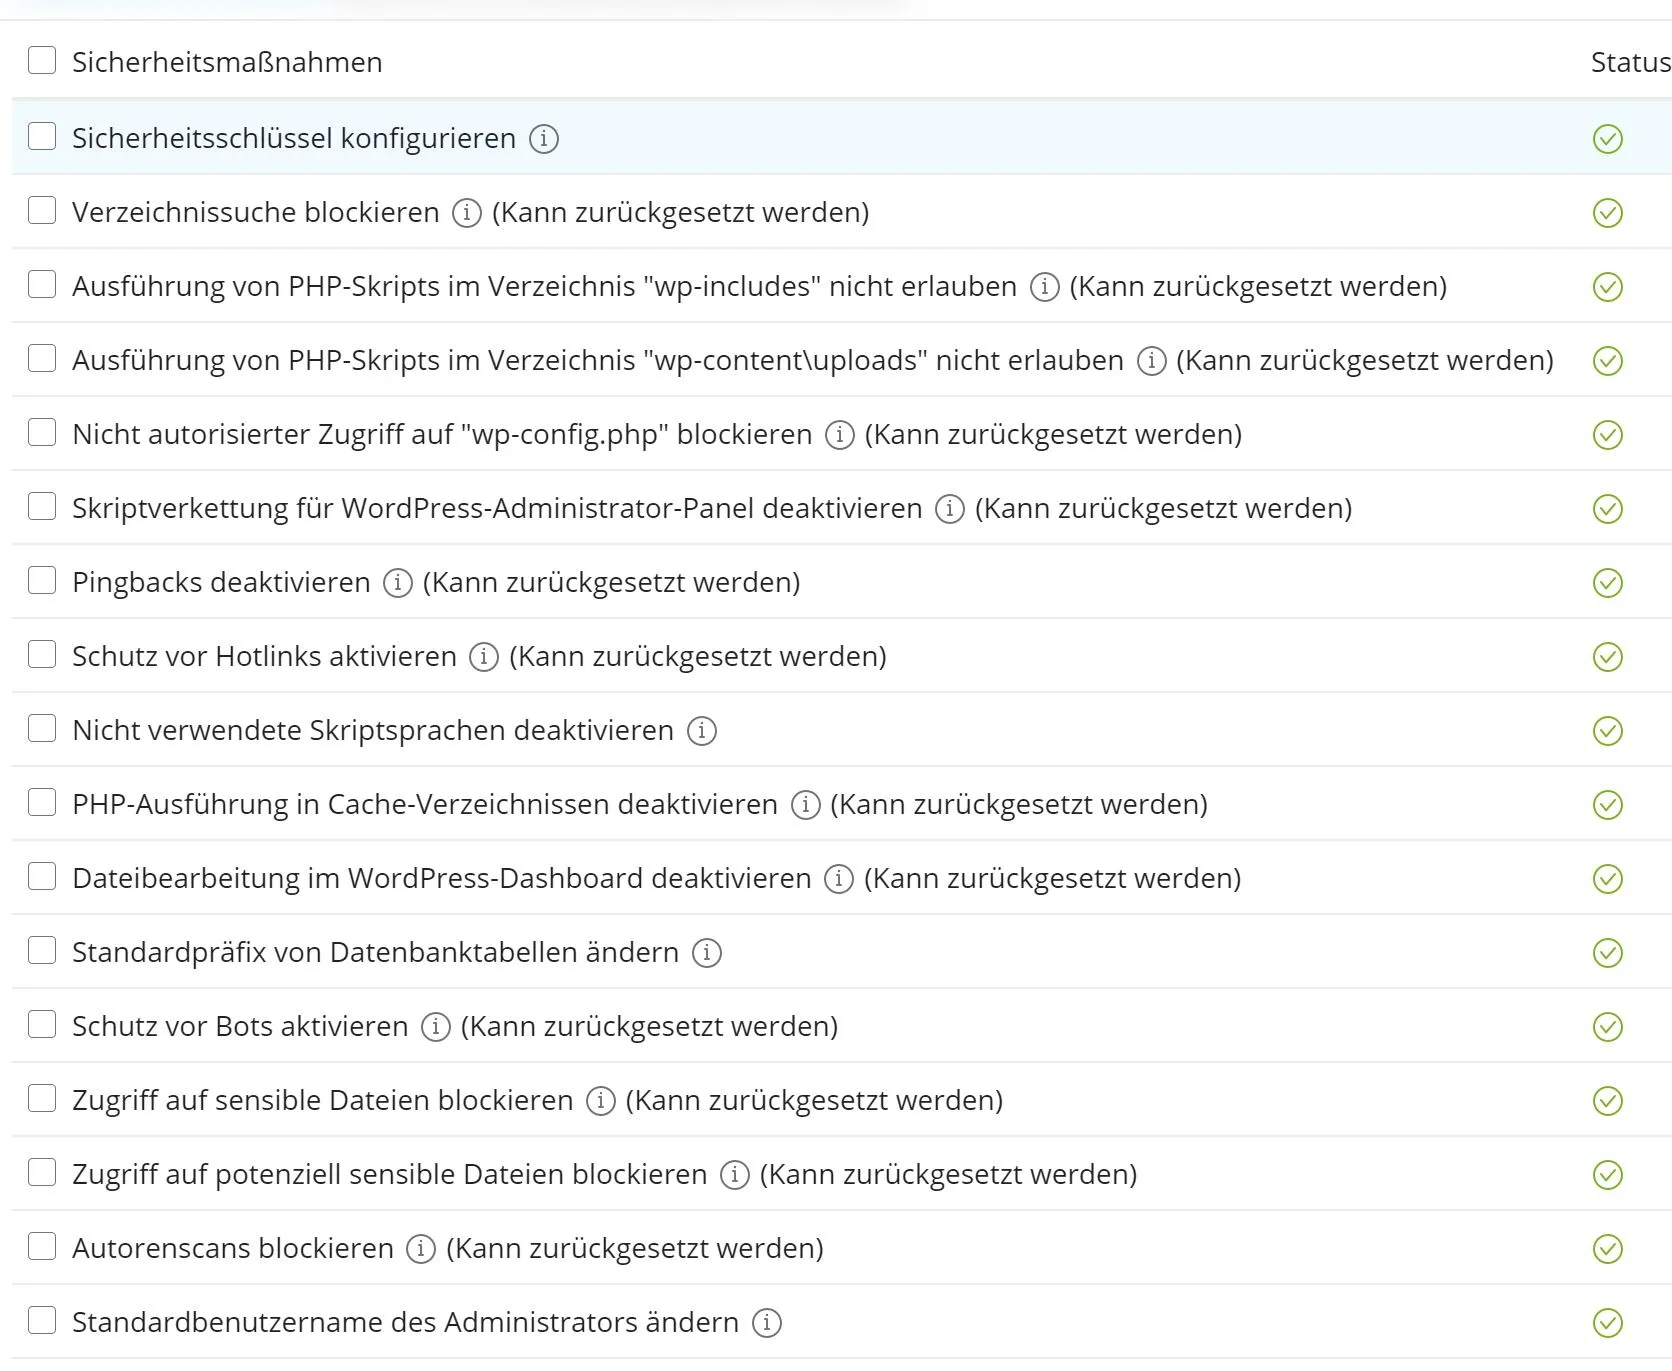Tick Schutz vor Bots aktivieren checkbox
1672x1371 pixels.
point(42,1024)
